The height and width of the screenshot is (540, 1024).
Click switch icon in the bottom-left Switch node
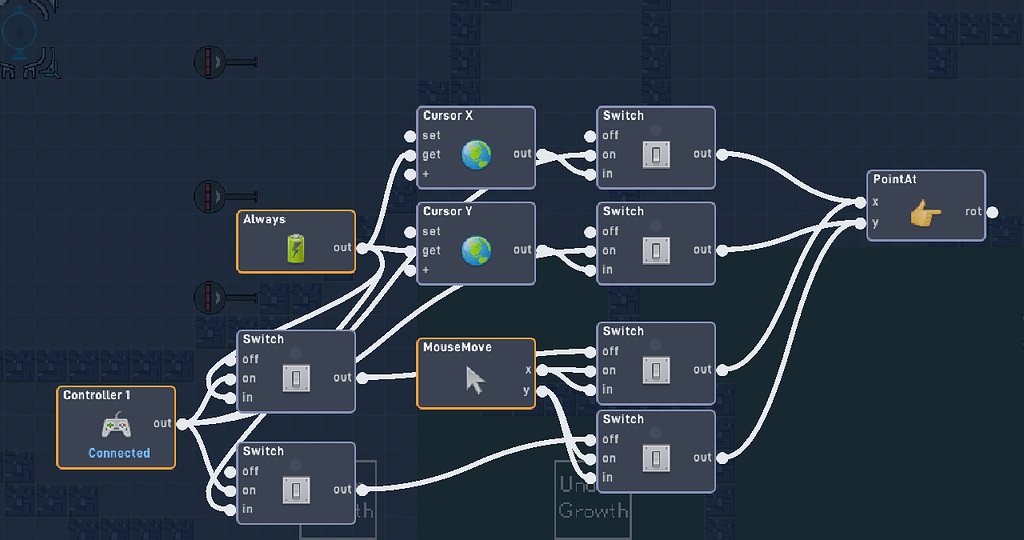296,490
